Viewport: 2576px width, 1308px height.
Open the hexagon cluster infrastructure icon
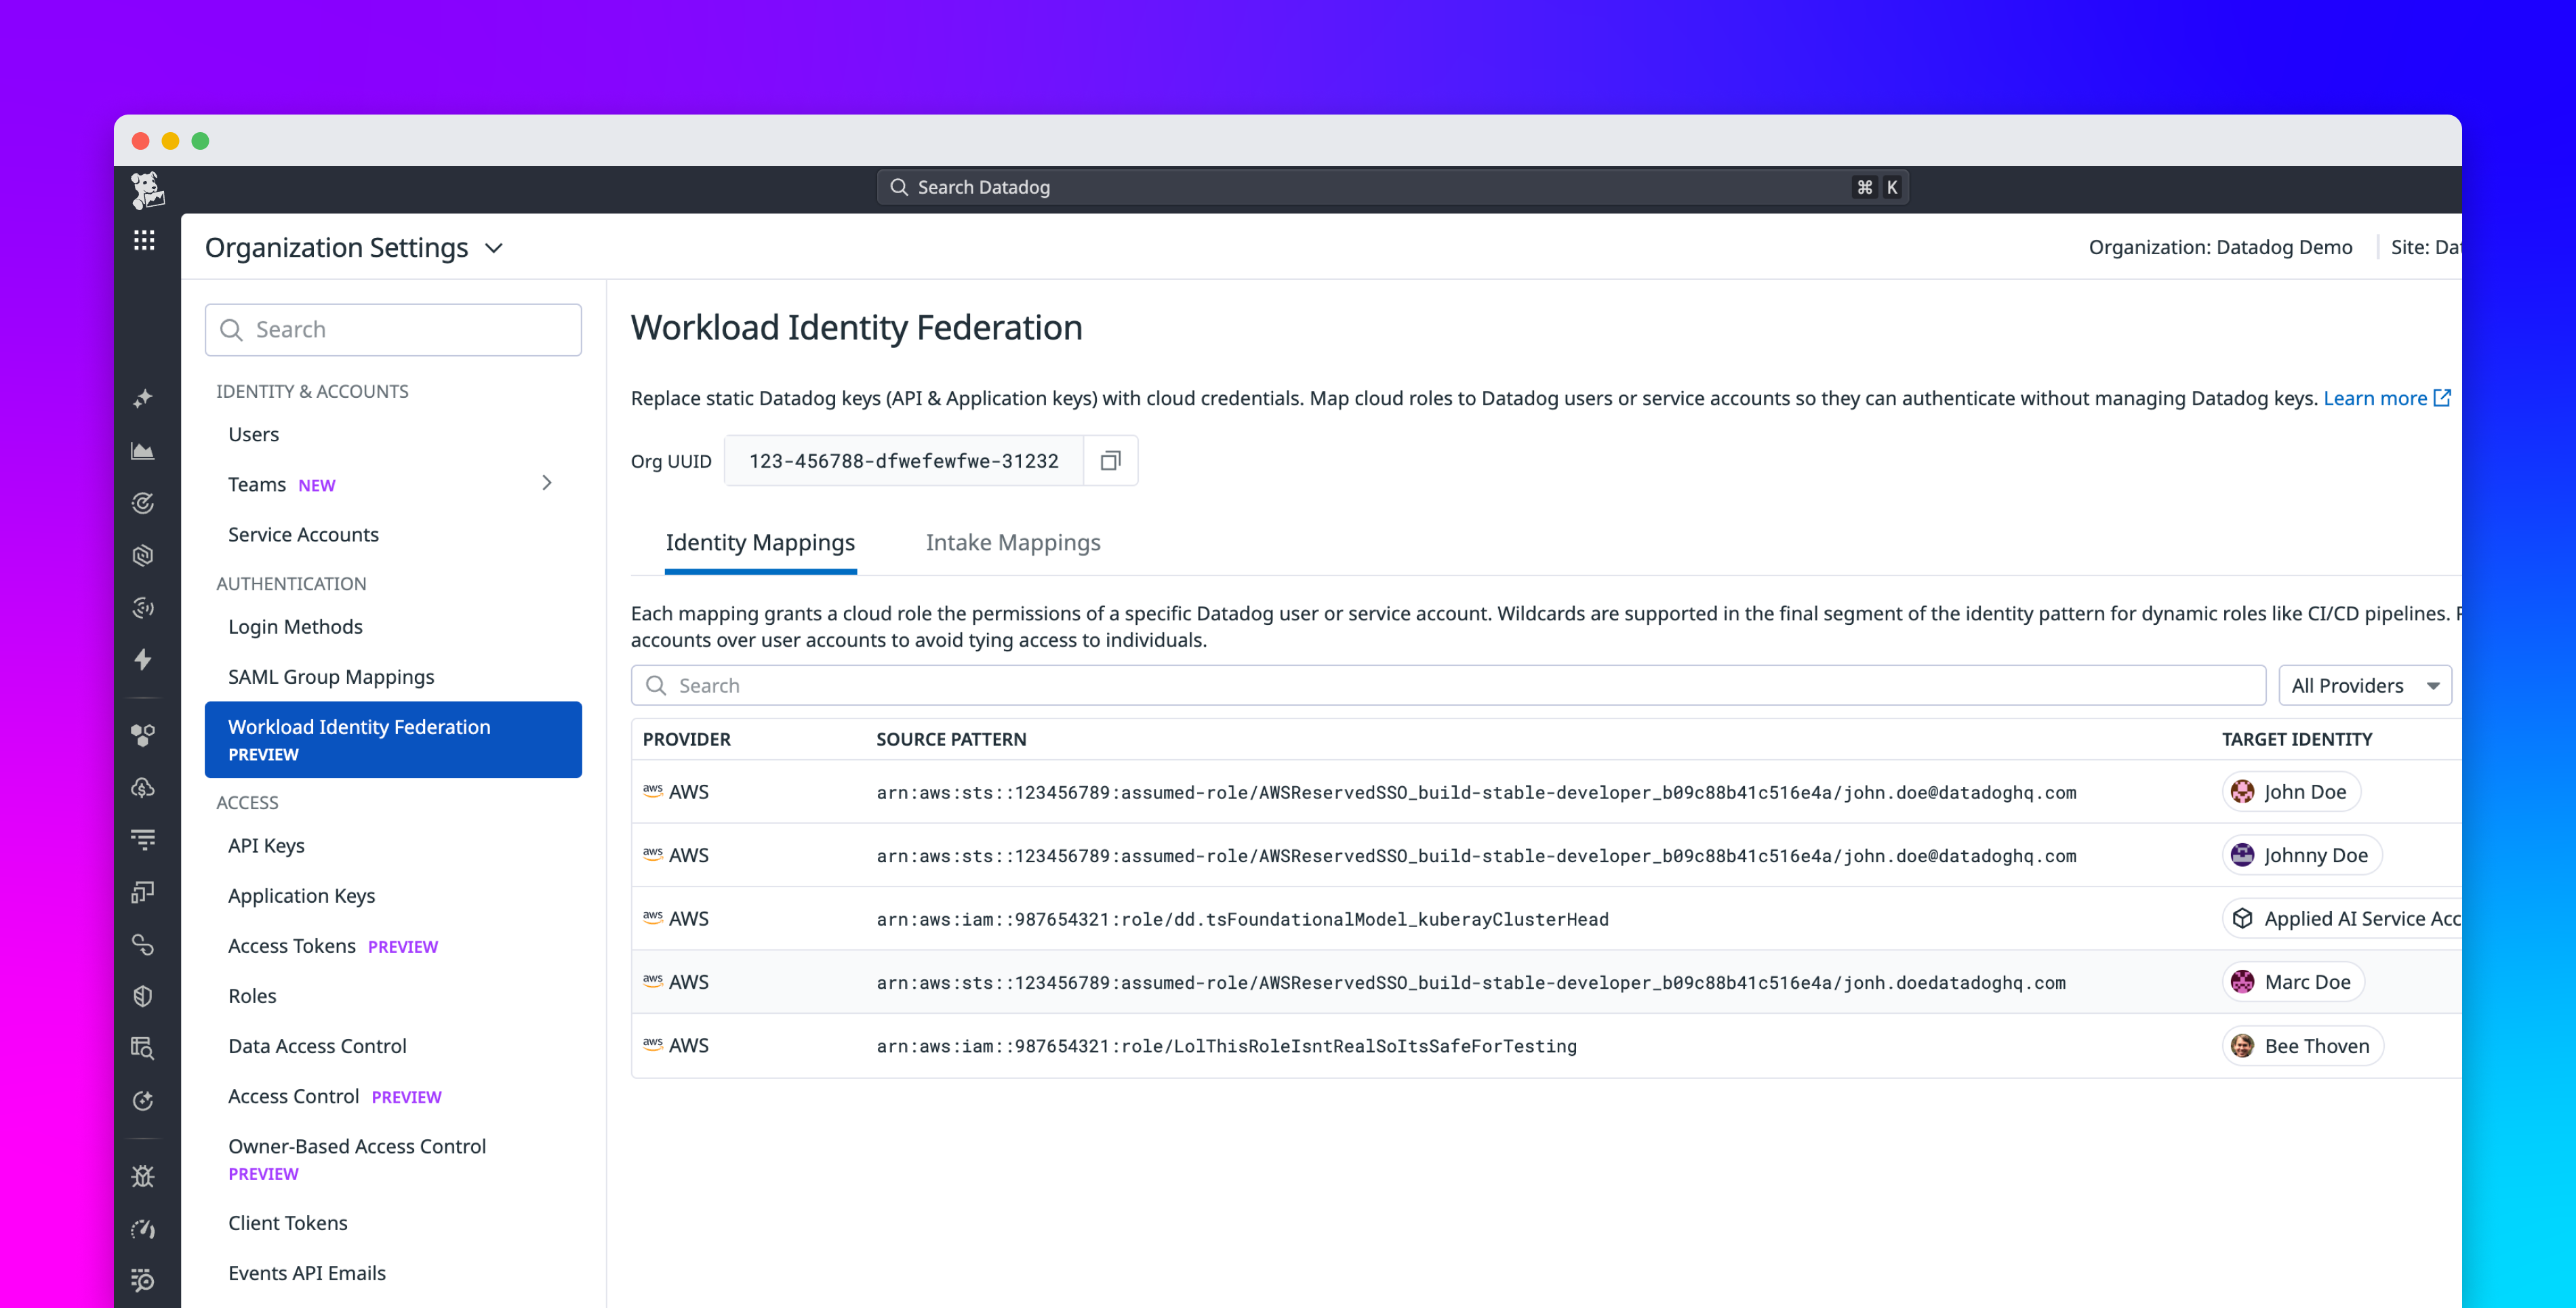pyautogui.click(x=143, y=735)
